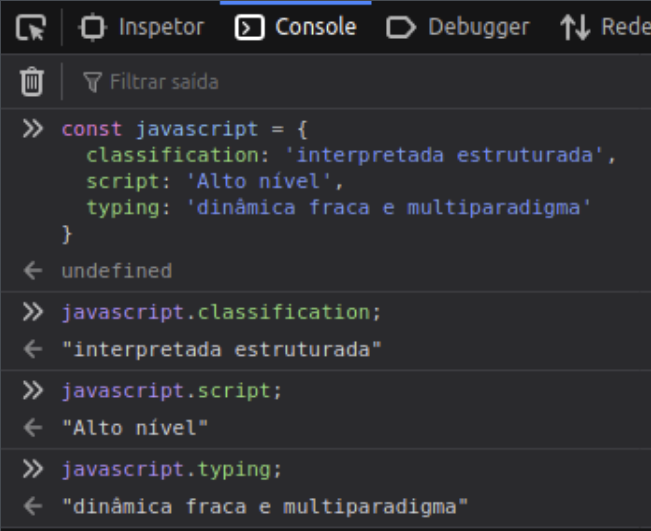Click the Rede arrows icon

(x=575, y=28)
